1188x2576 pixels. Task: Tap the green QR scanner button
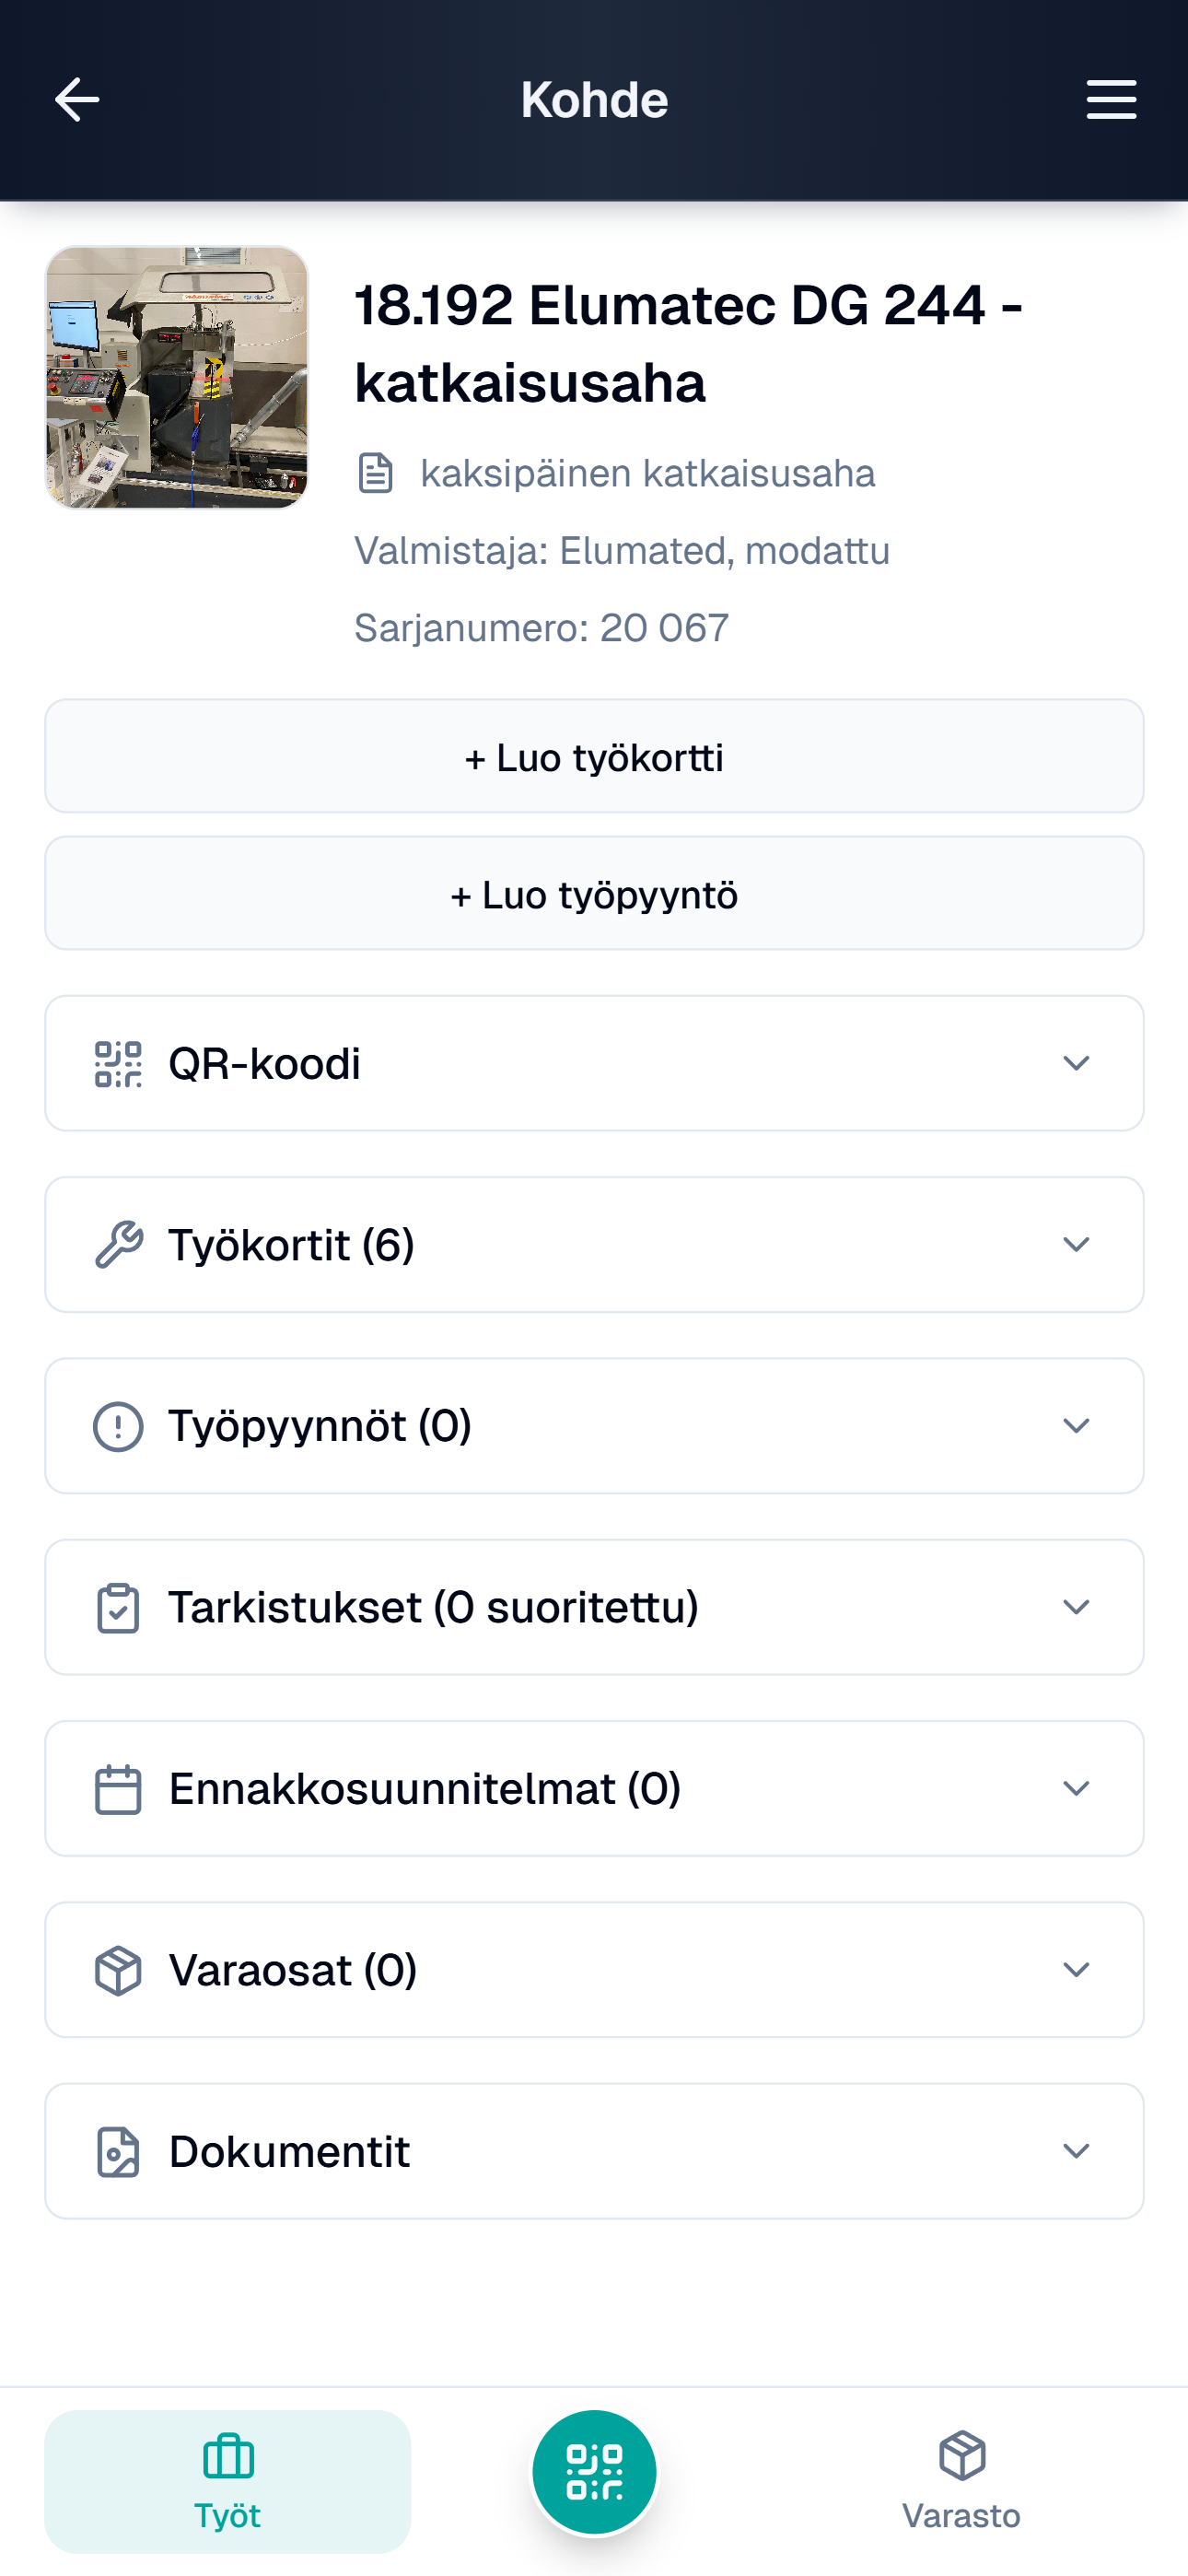[x=594, y=2472]
